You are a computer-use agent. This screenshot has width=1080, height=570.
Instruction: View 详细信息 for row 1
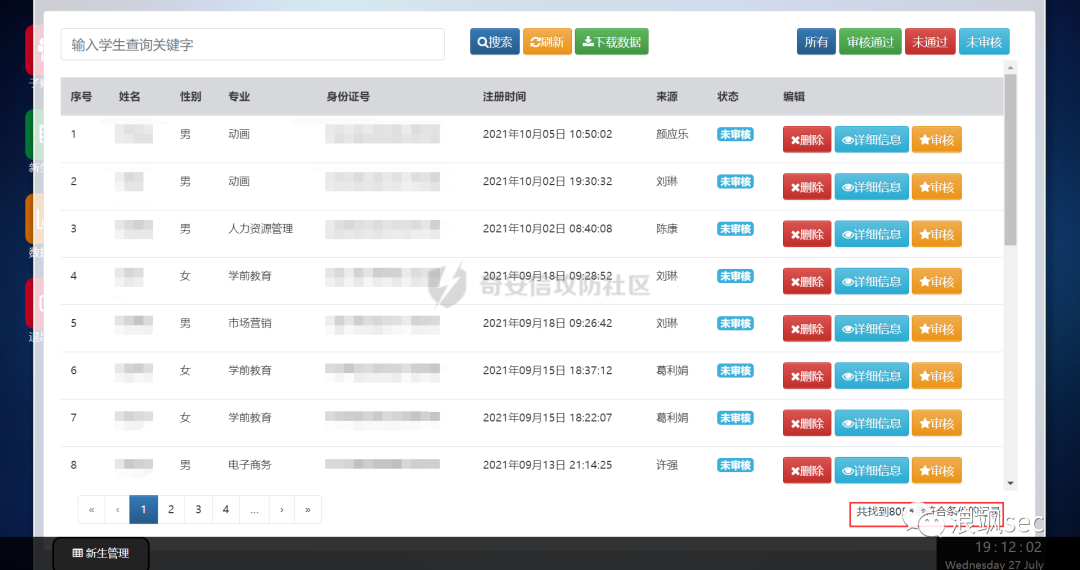click(x=871, y=140)
